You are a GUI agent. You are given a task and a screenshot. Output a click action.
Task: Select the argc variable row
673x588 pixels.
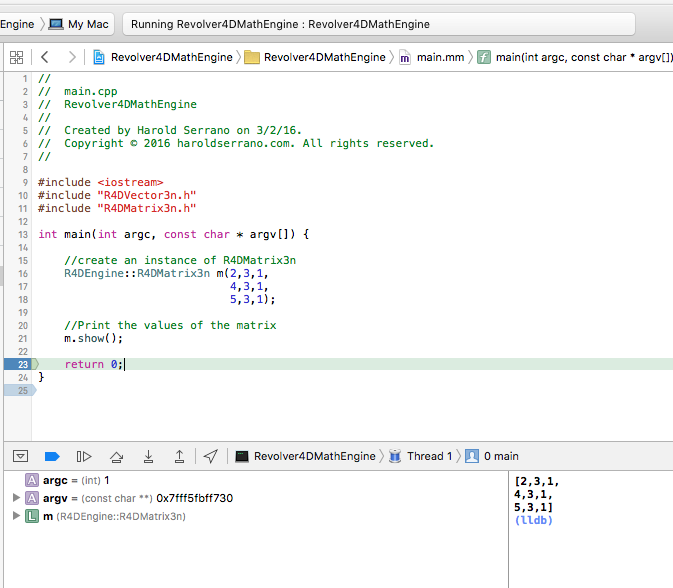256,480
